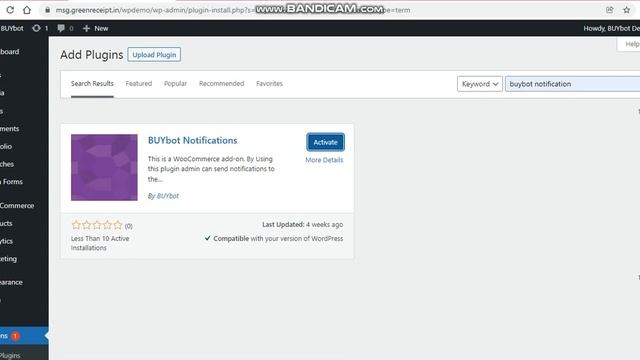Open Plugins menu with update badge
The height and width of the screenshot is (360, 640).
[24, 336]
